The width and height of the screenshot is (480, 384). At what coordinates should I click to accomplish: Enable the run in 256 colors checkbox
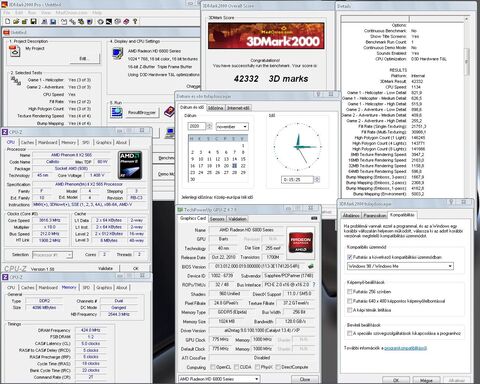point(349,292)
